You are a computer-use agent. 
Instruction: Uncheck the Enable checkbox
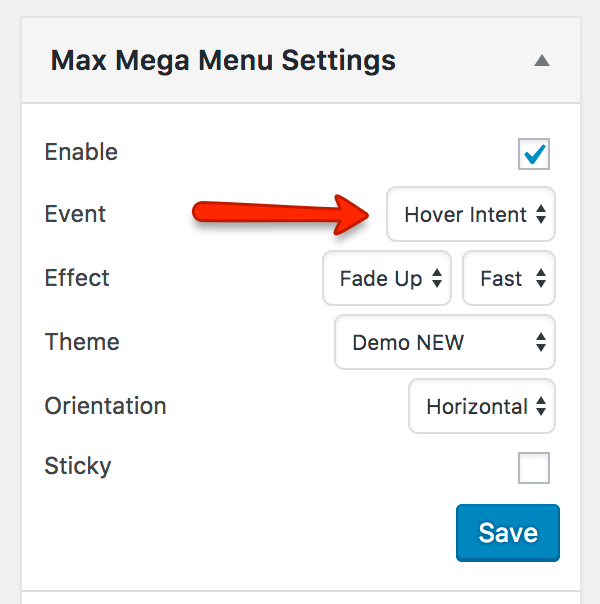[534, 154]
